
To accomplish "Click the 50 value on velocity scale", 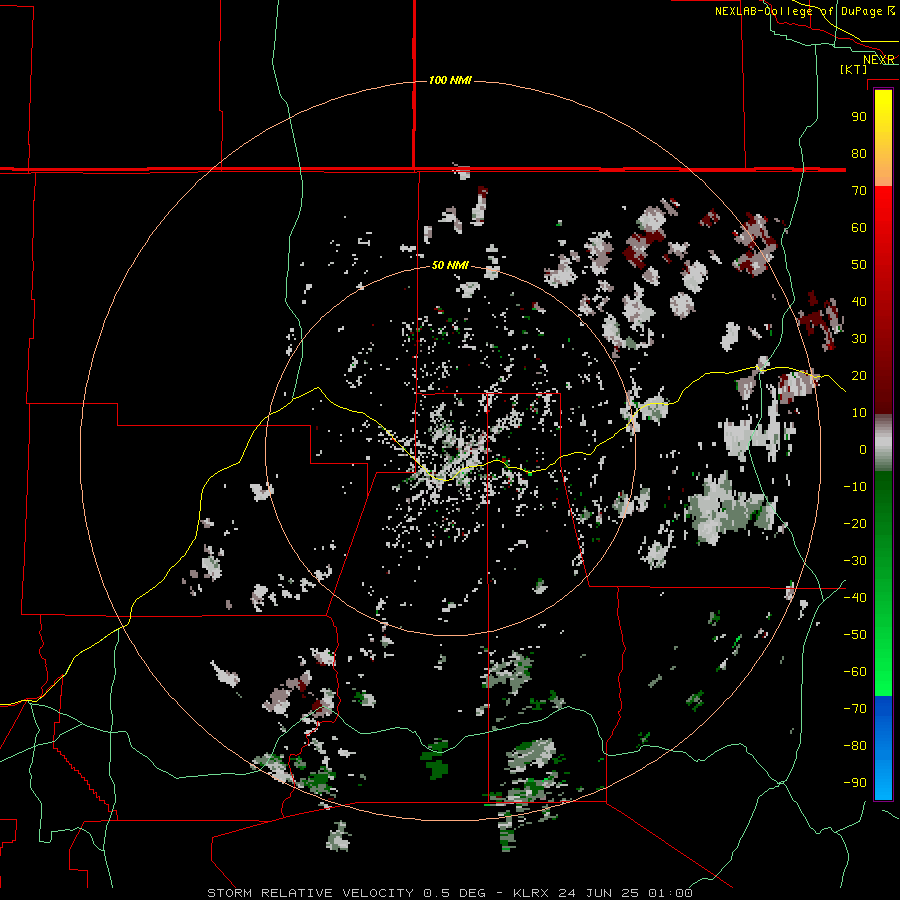I will coord(859,265).
